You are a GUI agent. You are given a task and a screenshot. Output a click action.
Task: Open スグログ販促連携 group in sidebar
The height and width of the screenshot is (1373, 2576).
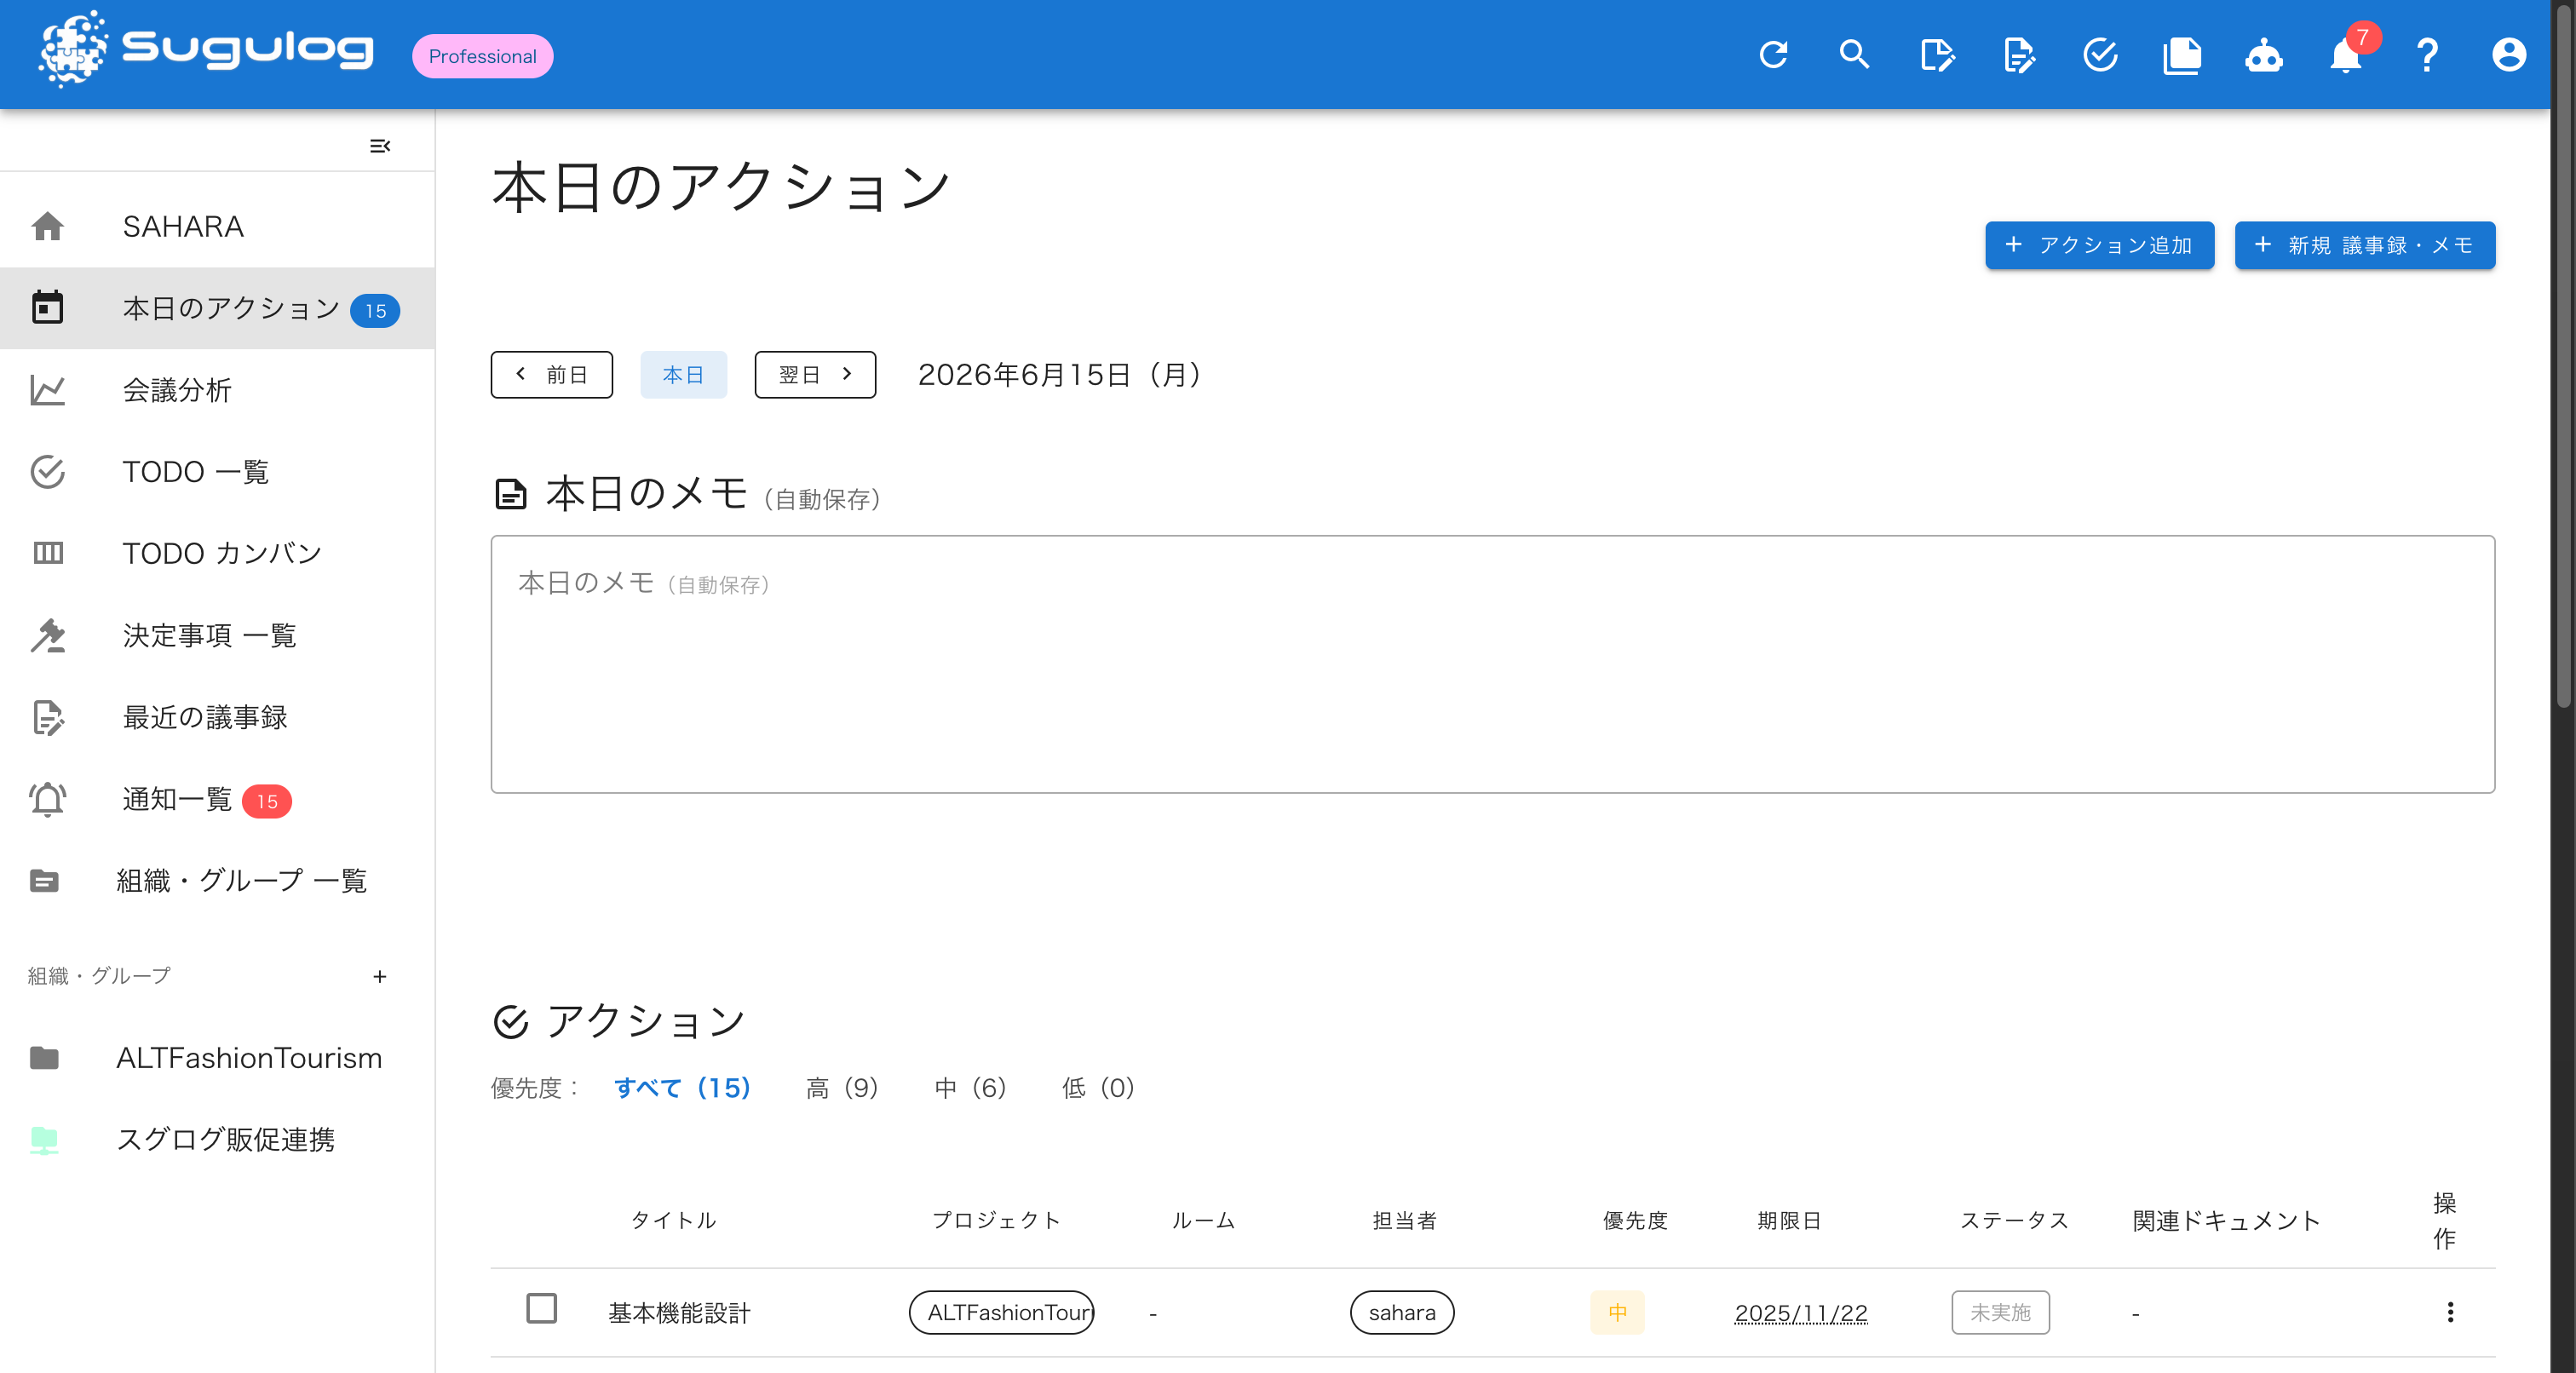point(217,1140)
